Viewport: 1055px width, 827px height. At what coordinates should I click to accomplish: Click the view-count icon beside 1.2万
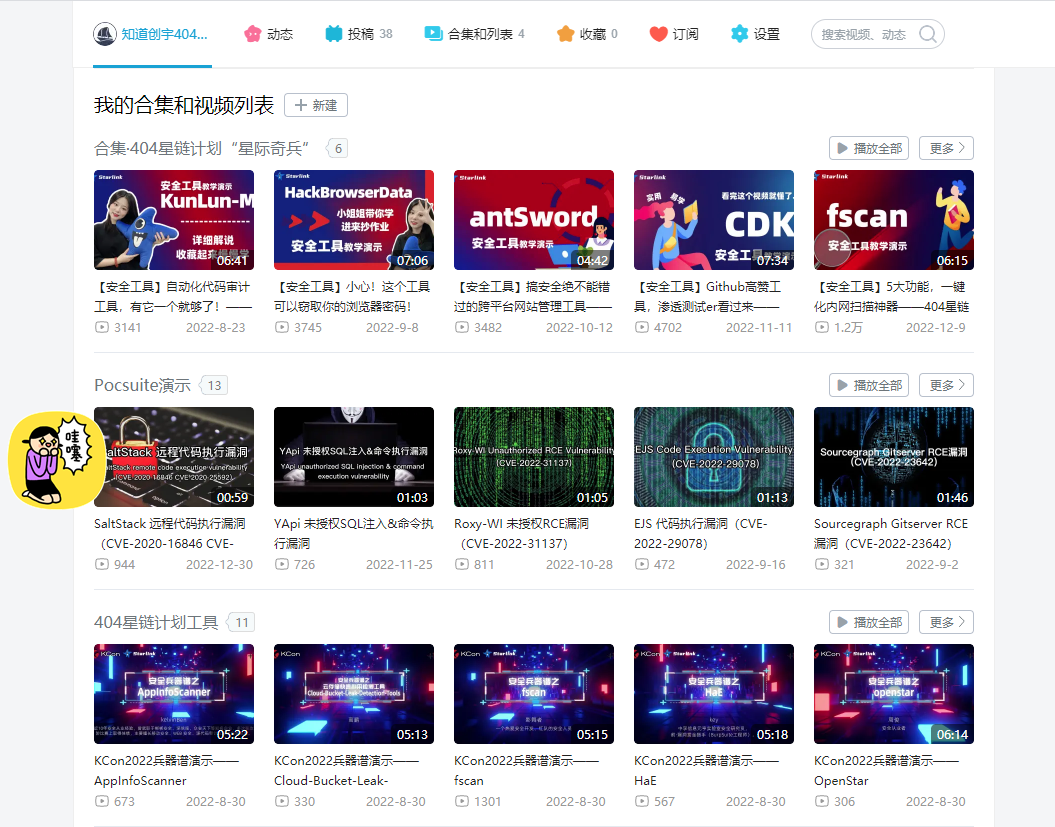(822, 327)
